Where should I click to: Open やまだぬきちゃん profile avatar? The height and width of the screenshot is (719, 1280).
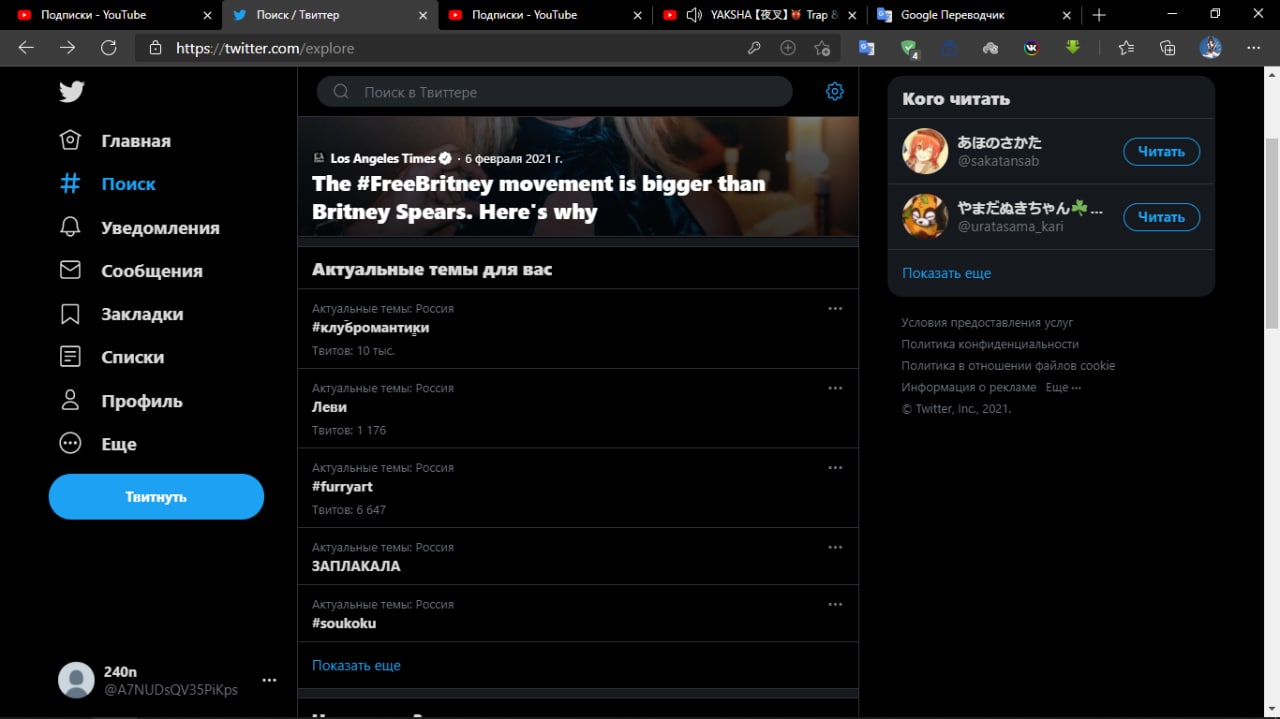point(925,216)
